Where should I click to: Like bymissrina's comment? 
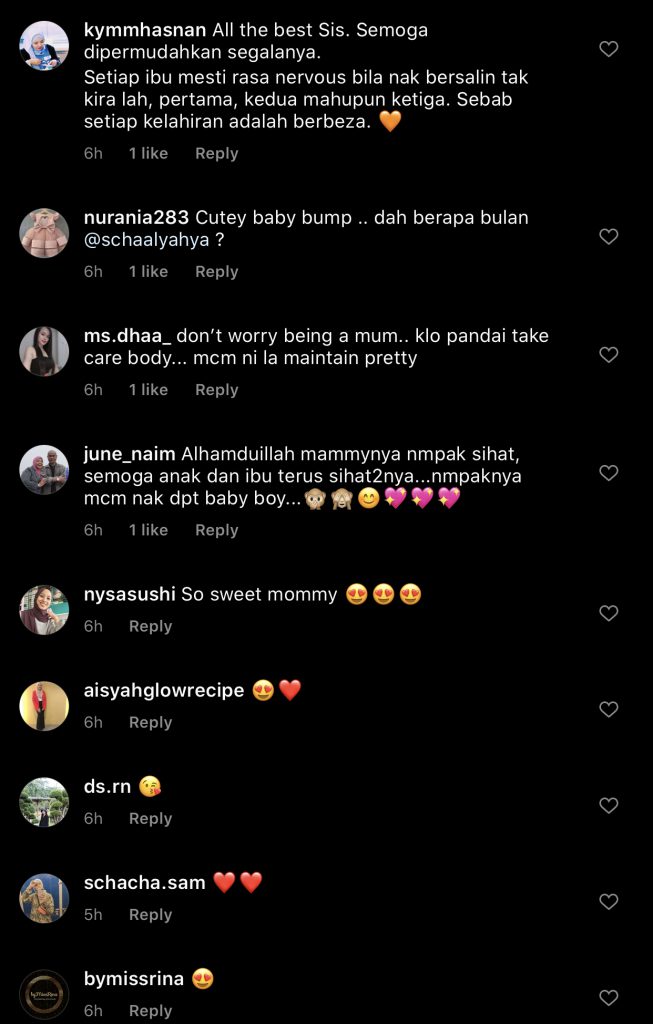pyautogui.click(x=609, y=997)
